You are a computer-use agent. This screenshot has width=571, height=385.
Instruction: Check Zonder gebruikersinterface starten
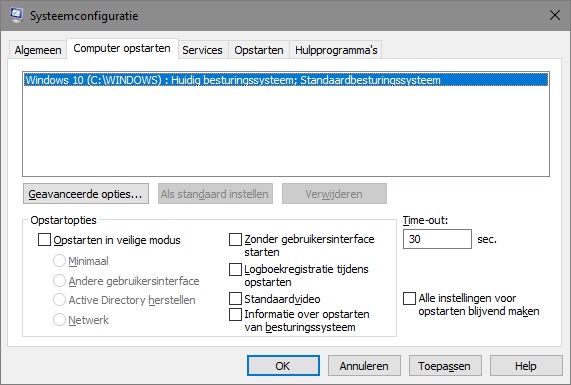[235, 239]
